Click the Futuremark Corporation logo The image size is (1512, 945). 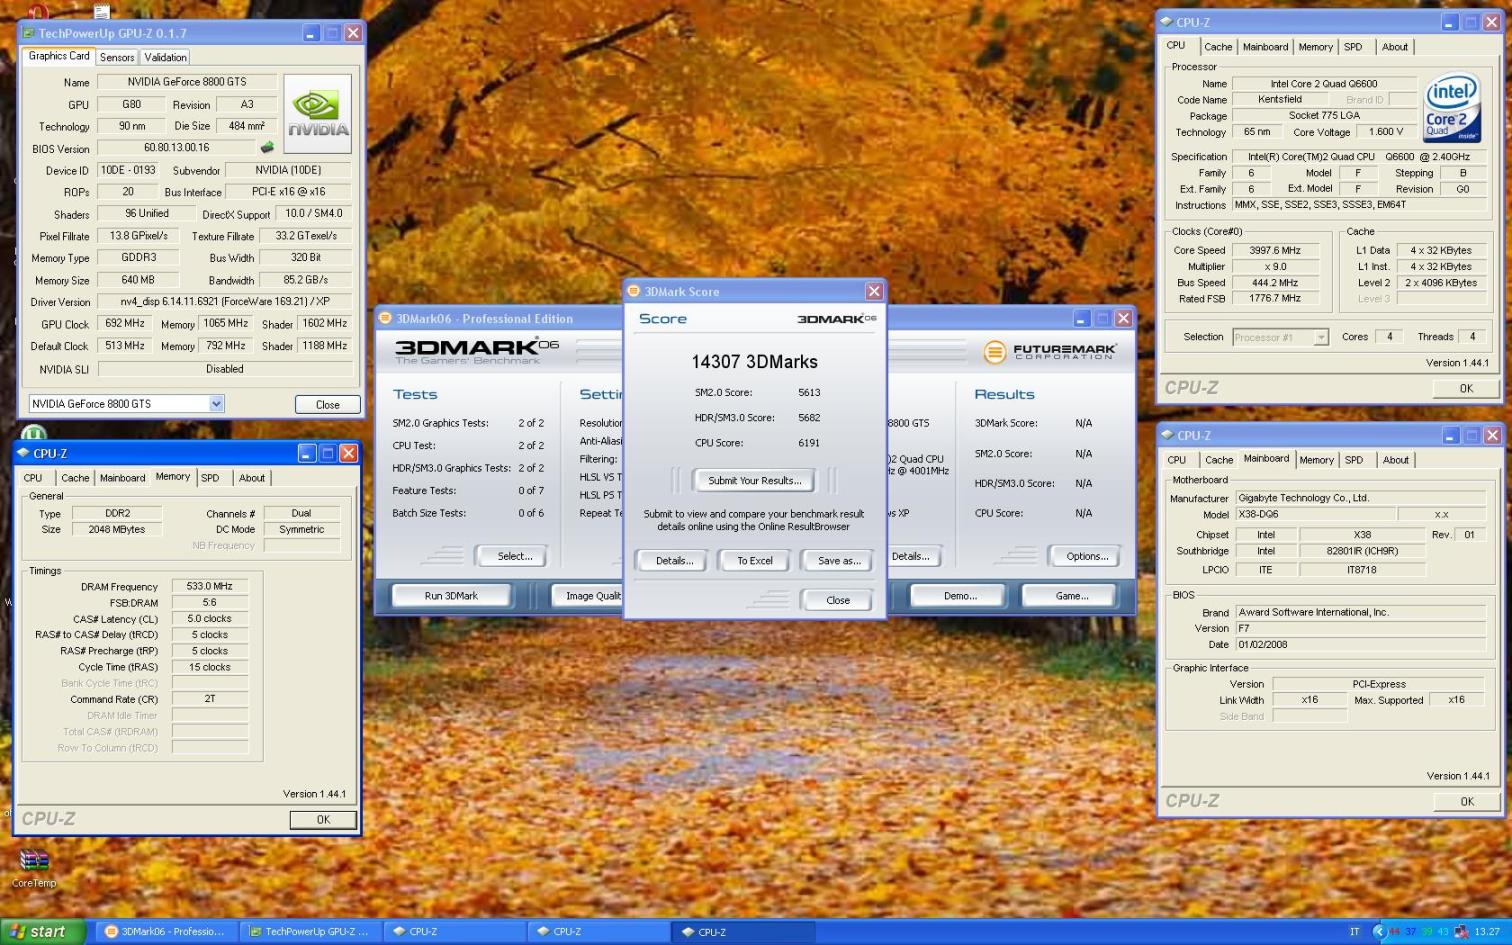[1050, 352]
